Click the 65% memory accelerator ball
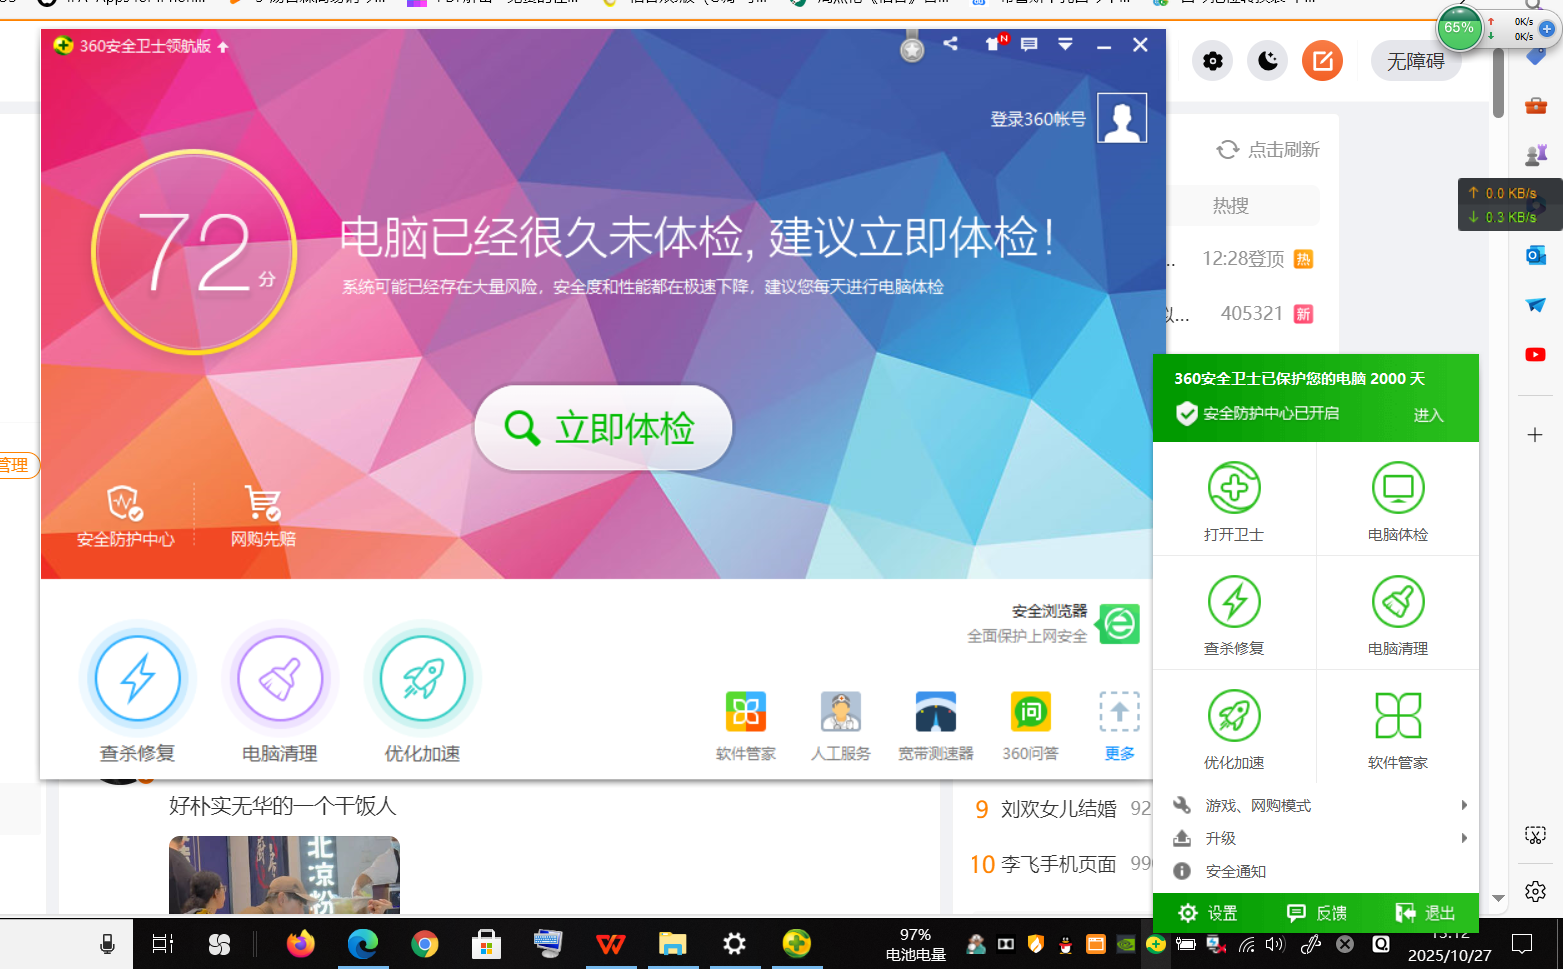The height and width of the screenshot is (969, 1563). pyautogui.click(x=1459, y=28)
